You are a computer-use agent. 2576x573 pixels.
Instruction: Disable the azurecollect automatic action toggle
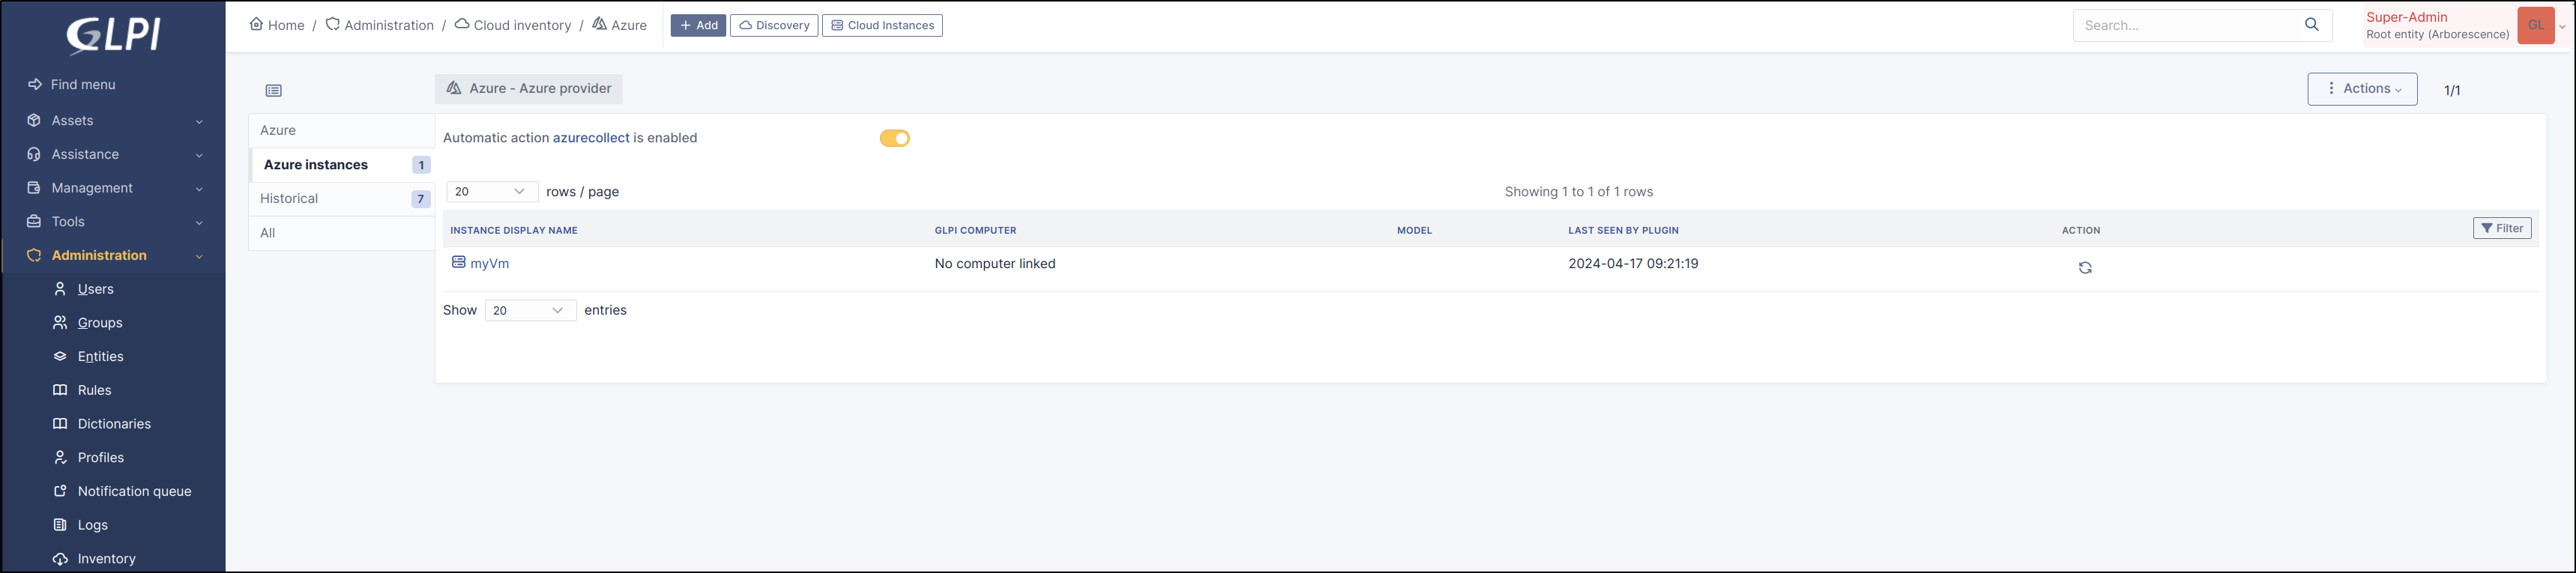pyautogui.click(x=894, y=138)
